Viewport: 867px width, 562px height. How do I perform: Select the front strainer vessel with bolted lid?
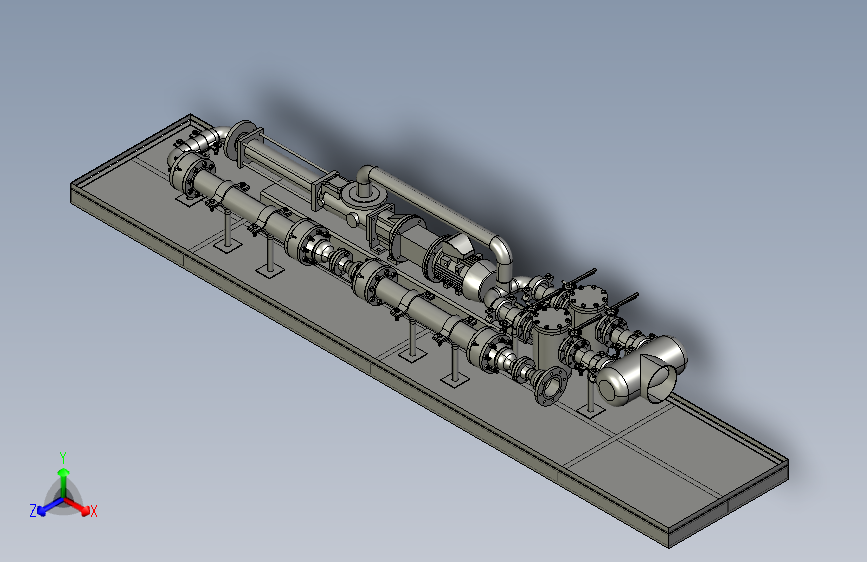[x=550, y=342]
